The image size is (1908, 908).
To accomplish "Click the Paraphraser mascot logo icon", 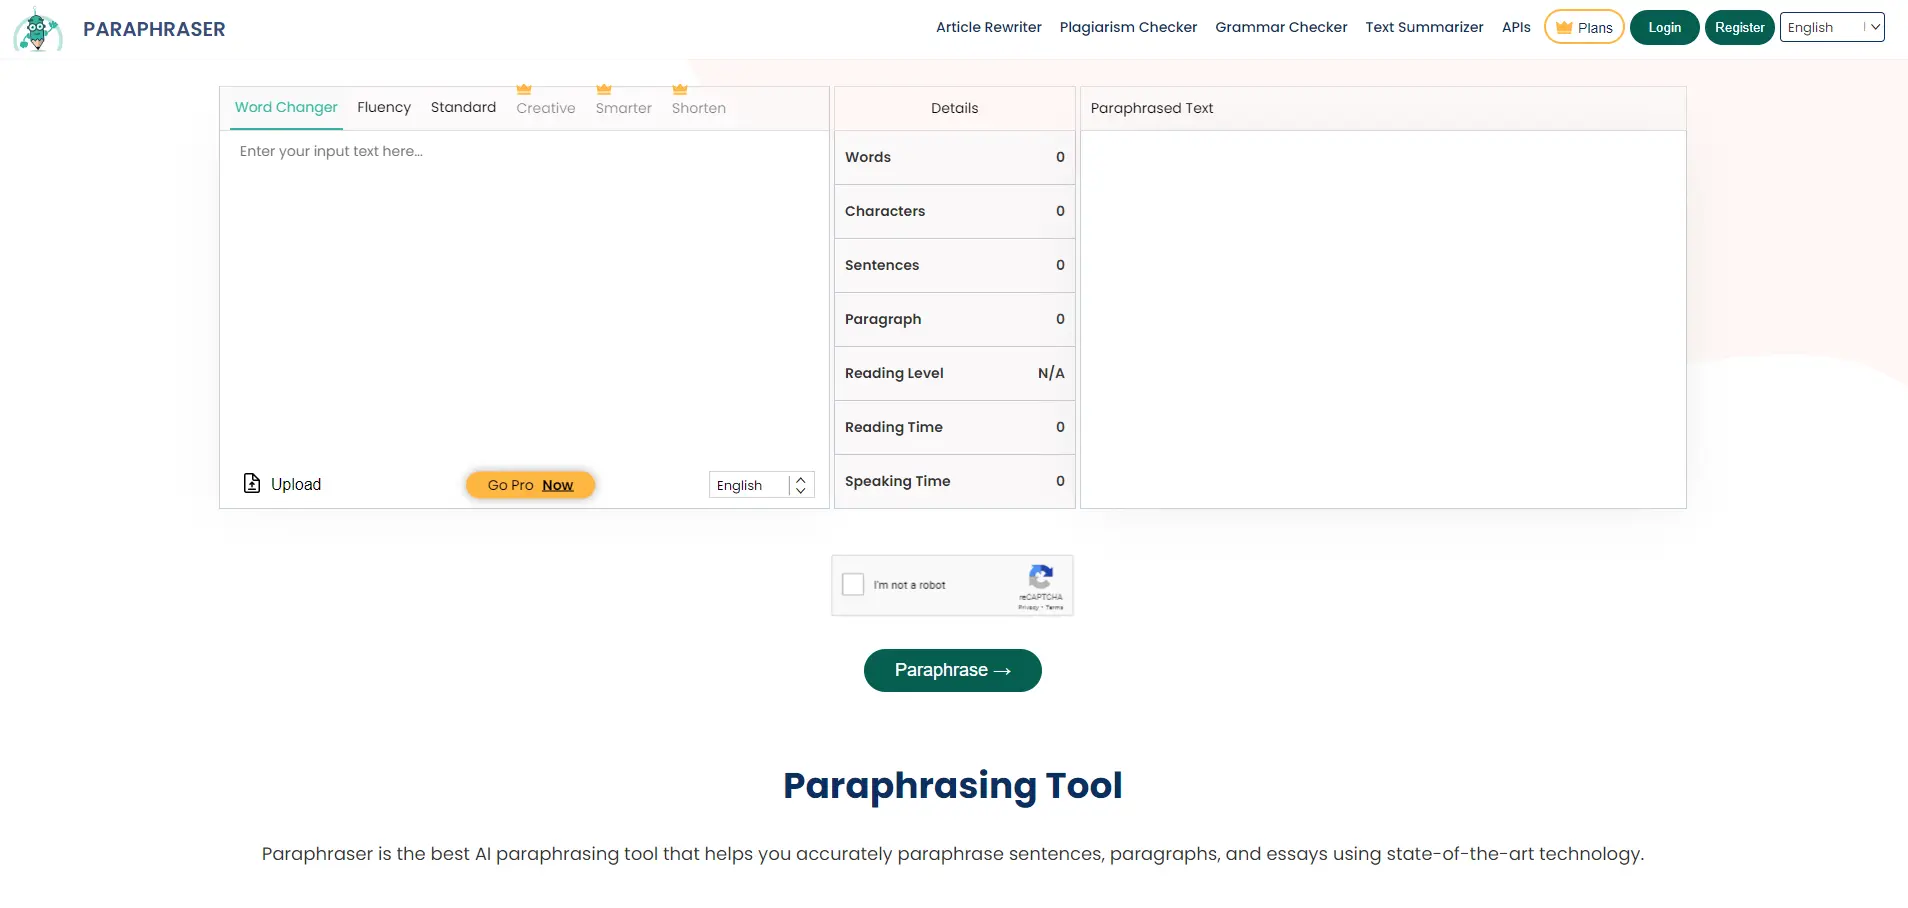I will click(x=38, y=29).
